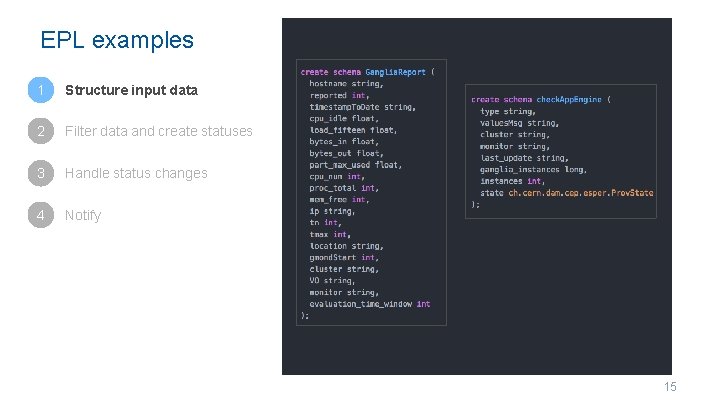Open the Notify step
720x405 pixels.
point(83,215)
